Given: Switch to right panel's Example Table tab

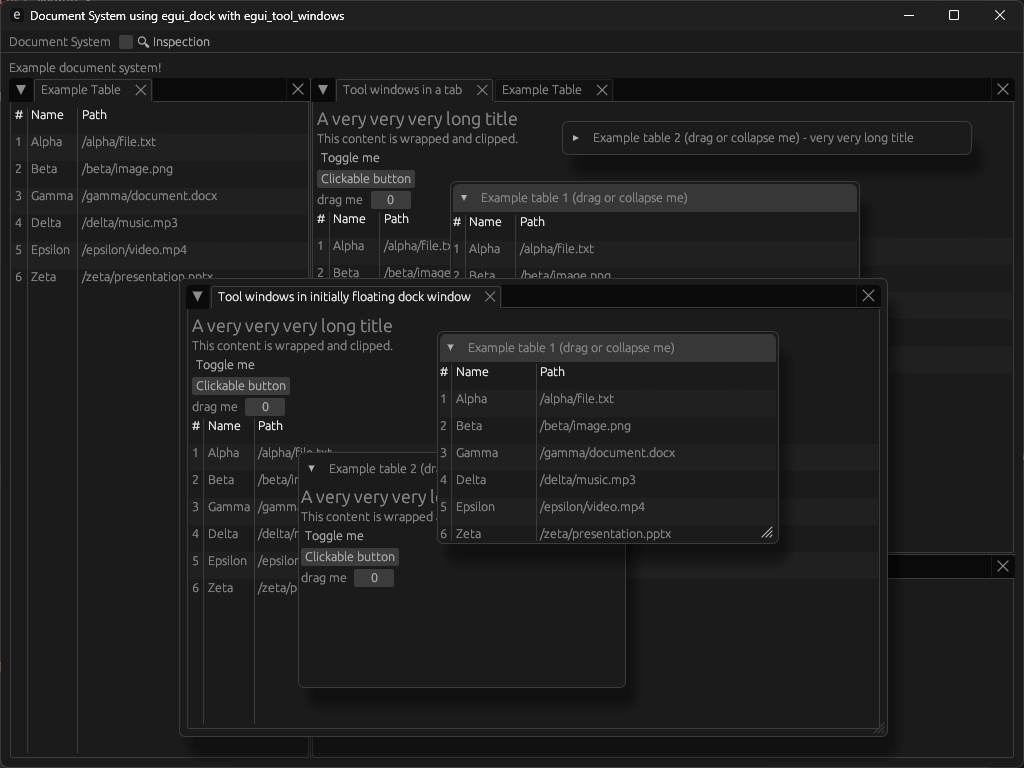Looking at the screenshot, I should click(x=541, y=90).
